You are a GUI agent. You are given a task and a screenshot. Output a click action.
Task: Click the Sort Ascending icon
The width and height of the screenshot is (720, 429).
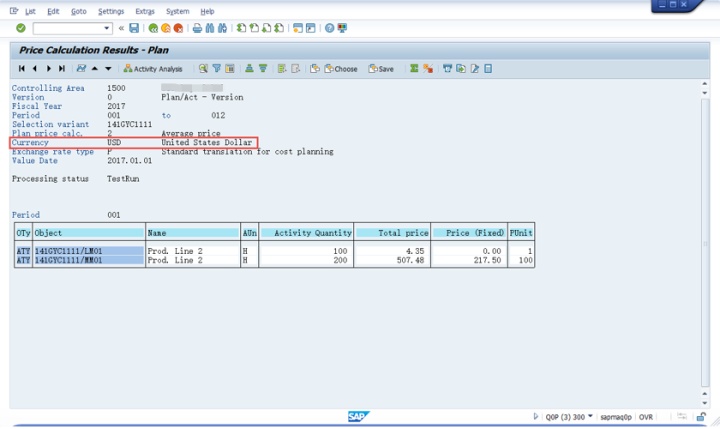tap(249, 68)
